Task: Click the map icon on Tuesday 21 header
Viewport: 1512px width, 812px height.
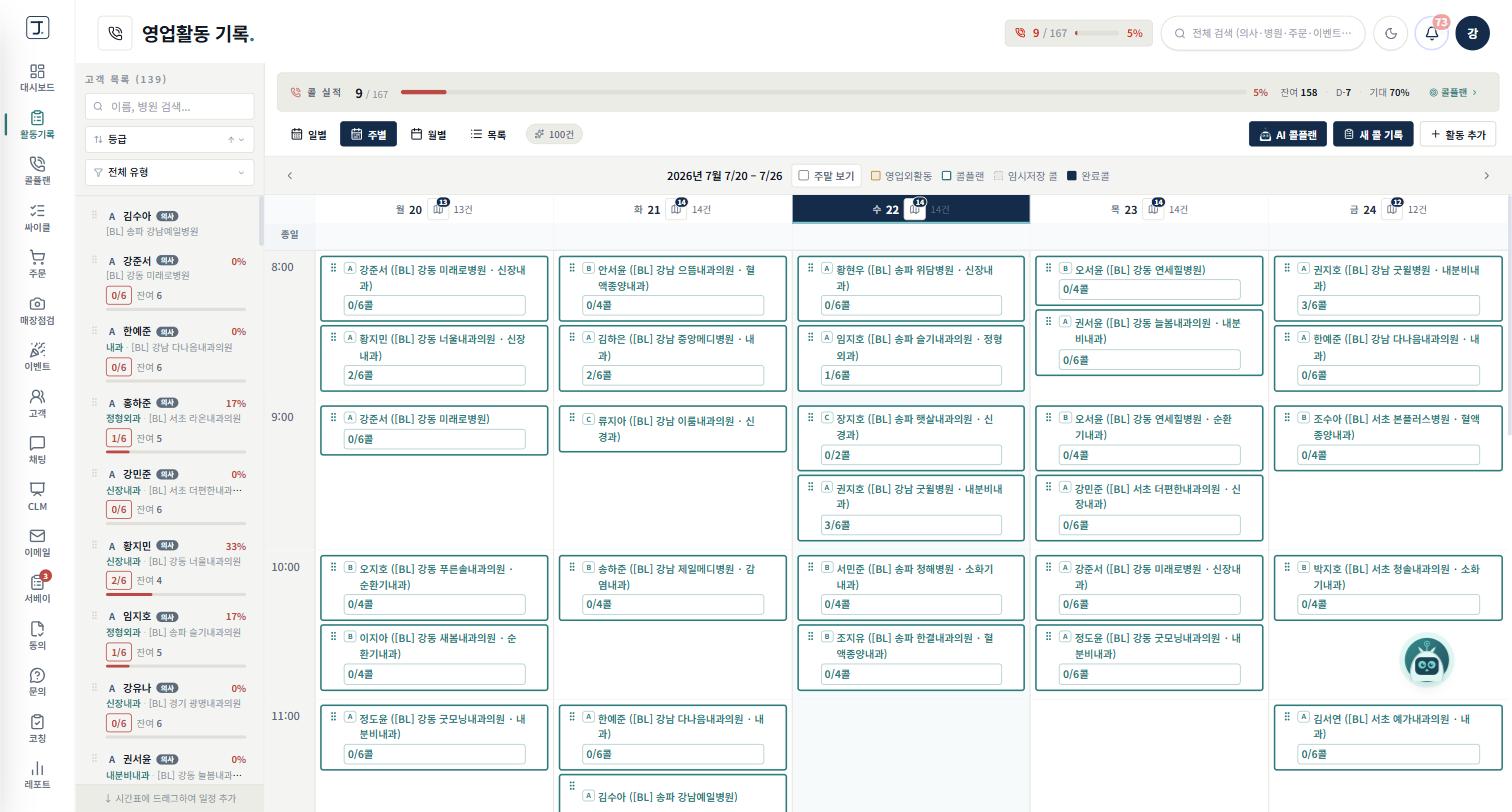Action: [x=676, y=209]
